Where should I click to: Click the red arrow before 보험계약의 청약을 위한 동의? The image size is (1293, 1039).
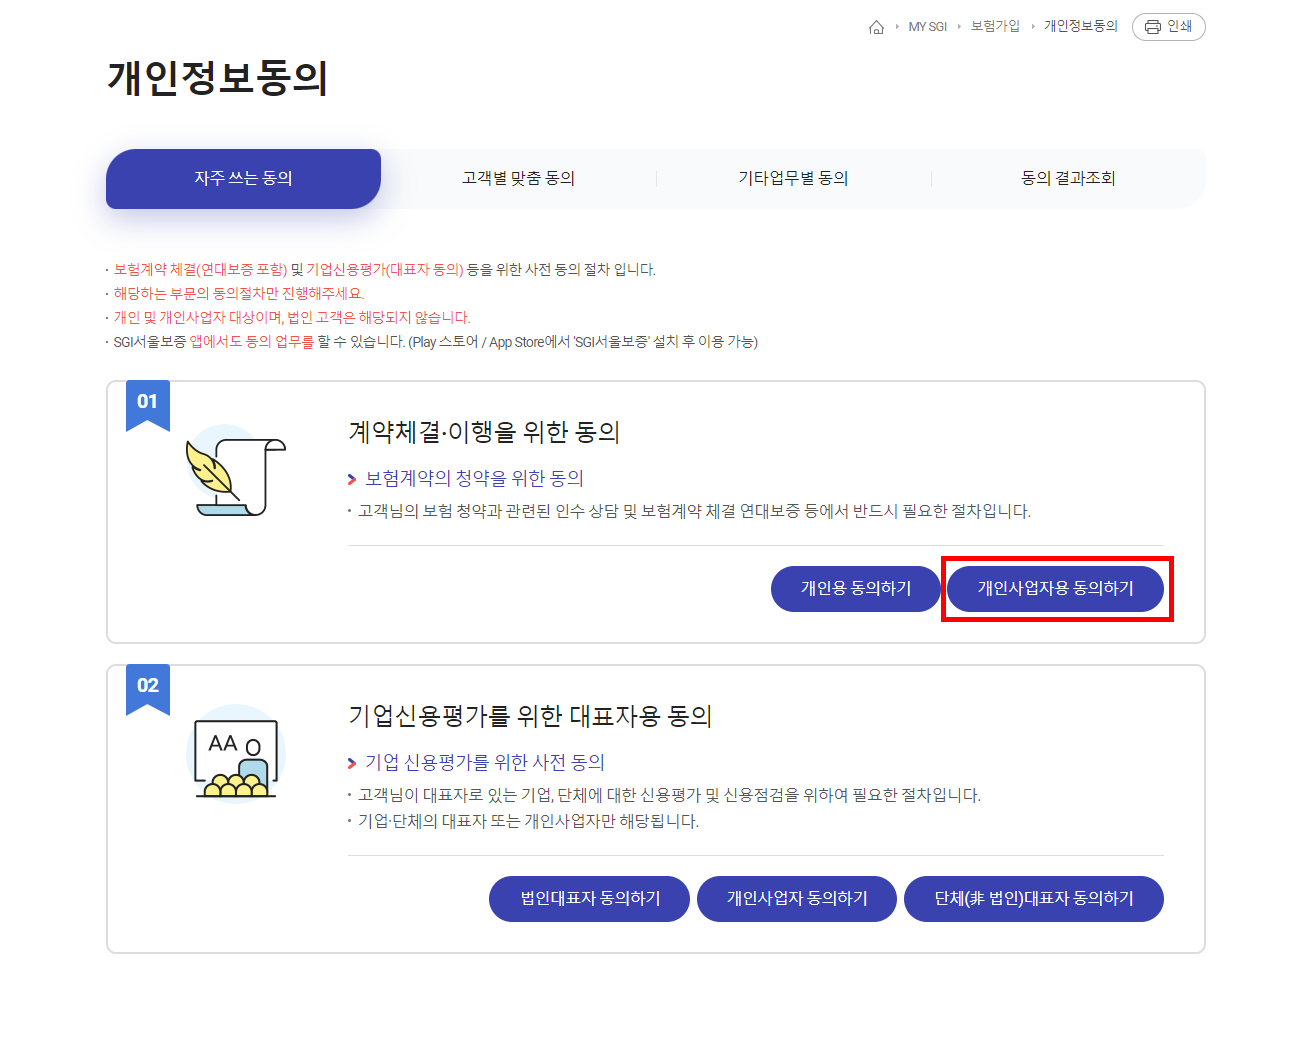pos(352,479)
